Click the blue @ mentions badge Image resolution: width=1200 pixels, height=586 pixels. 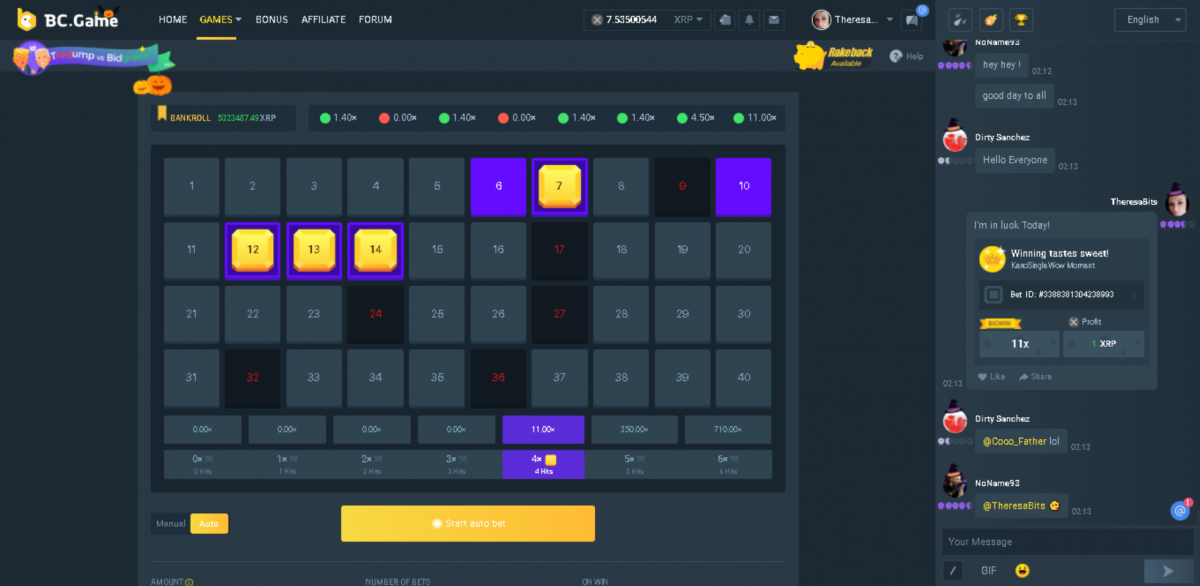(x=1180, y=511)
